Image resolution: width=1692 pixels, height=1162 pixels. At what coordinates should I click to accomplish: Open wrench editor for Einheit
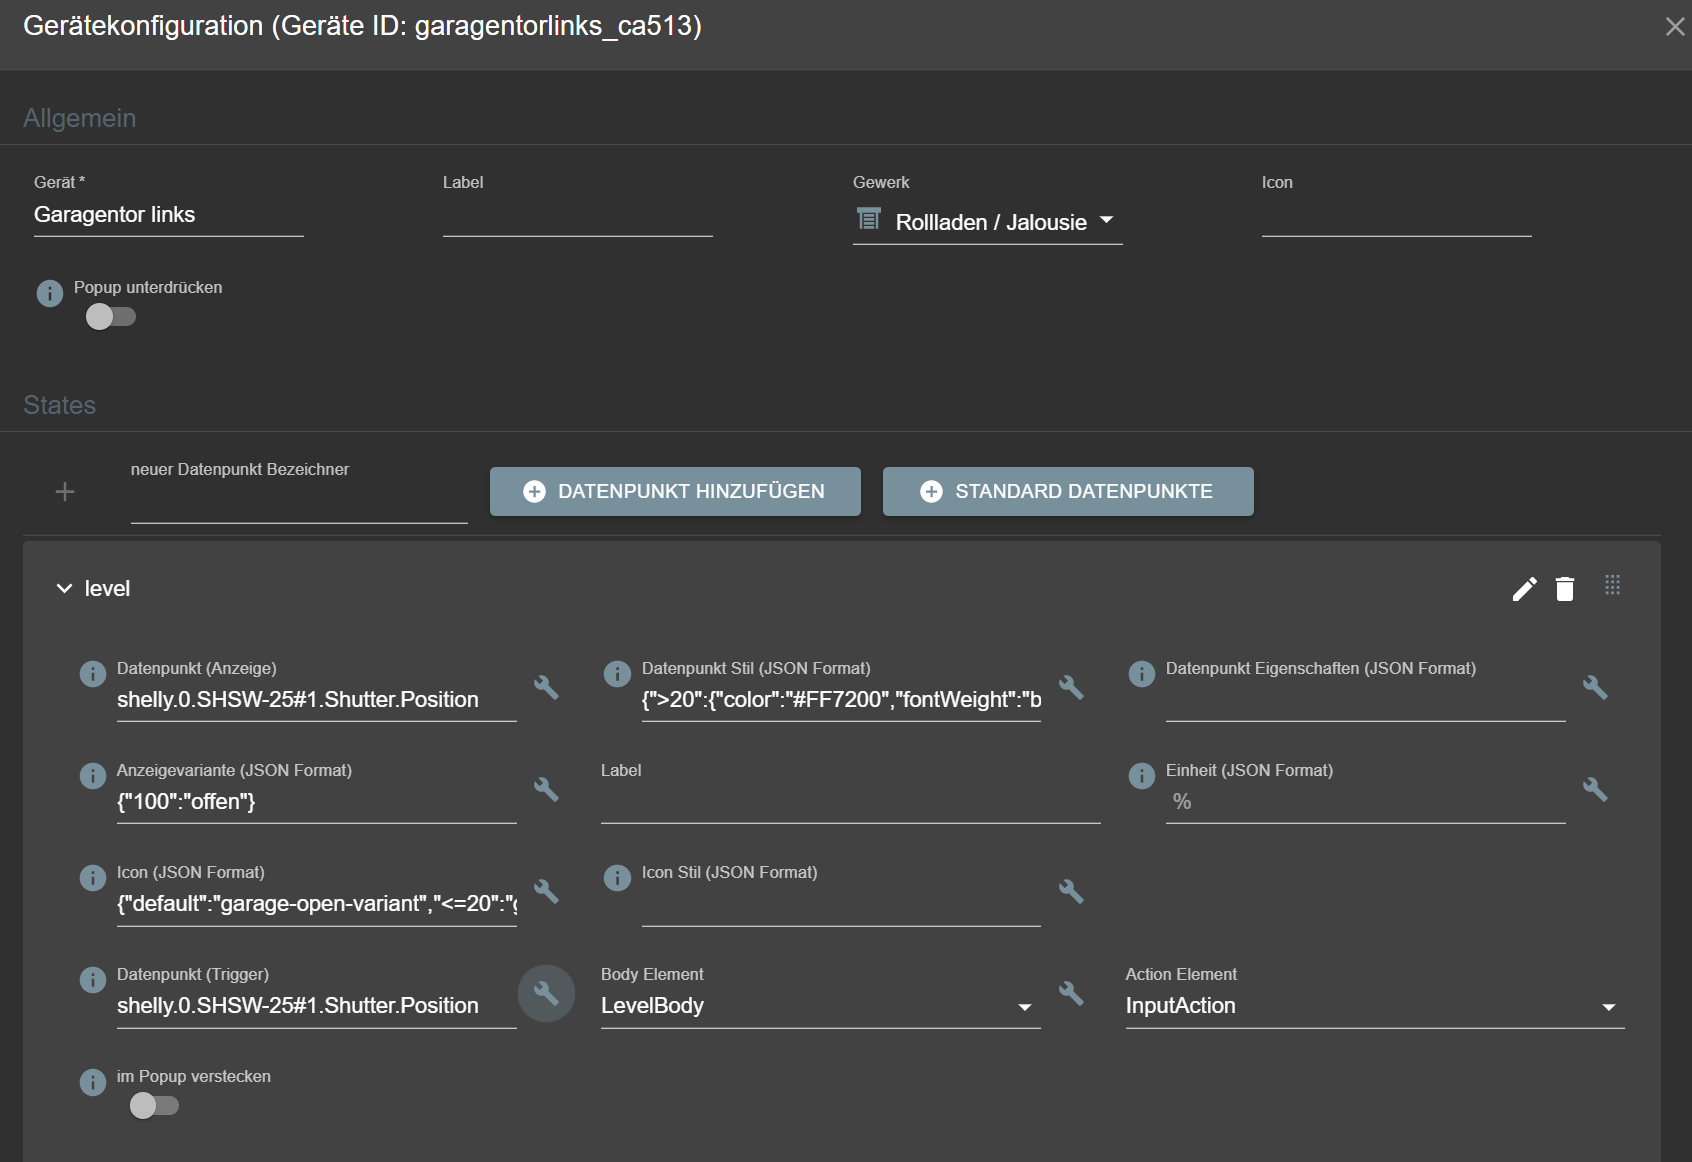1595,789
